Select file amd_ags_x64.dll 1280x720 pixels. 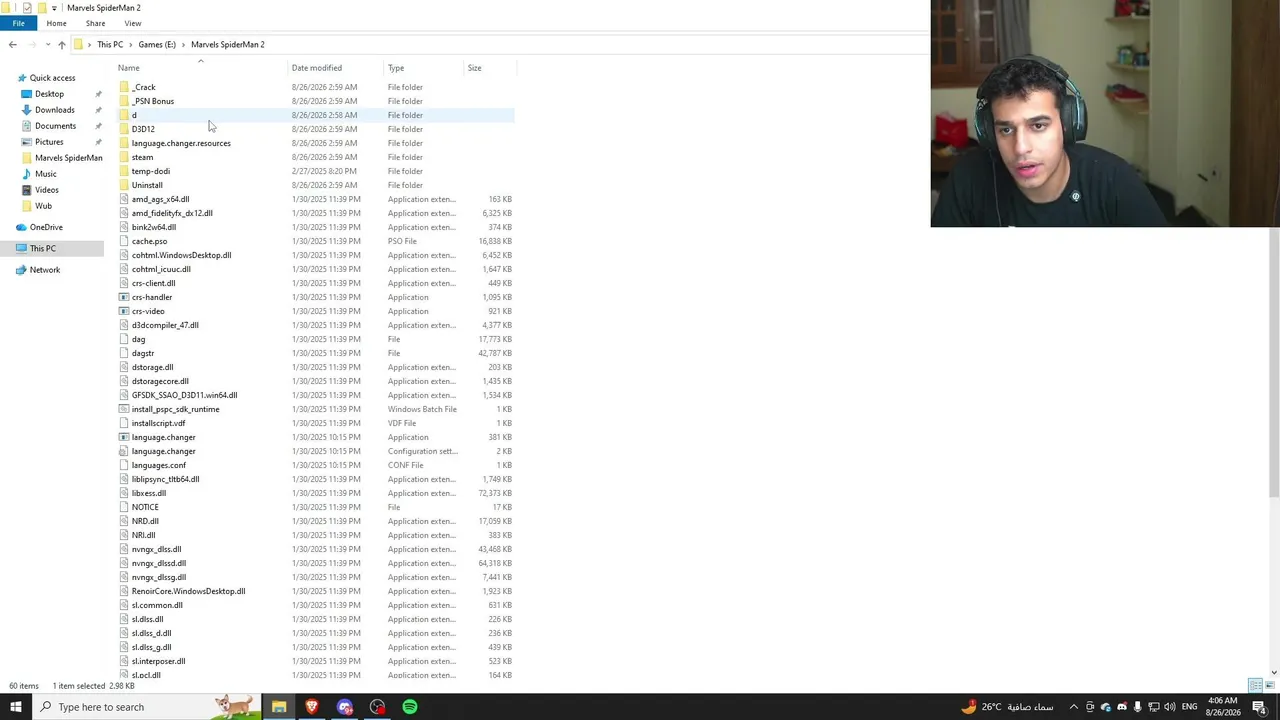pos(160,199)
